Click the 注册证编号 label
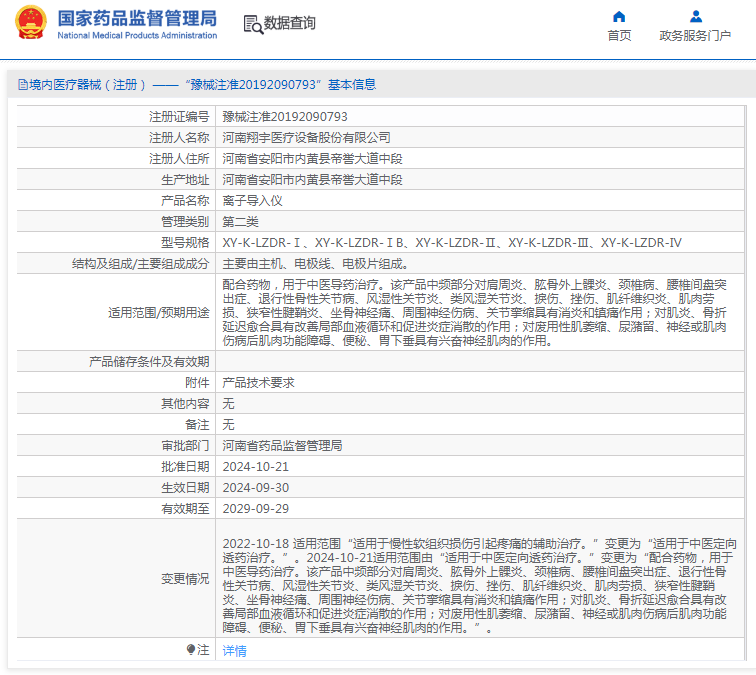The height and width of the screenshot is (675, 756). (x=179, y=117)
